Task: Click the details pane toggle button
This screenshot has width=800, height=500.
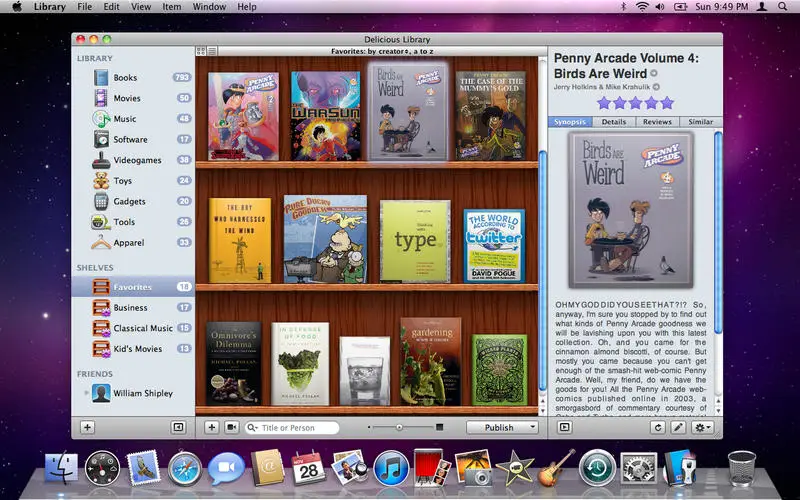Action: tap(564, 428)
